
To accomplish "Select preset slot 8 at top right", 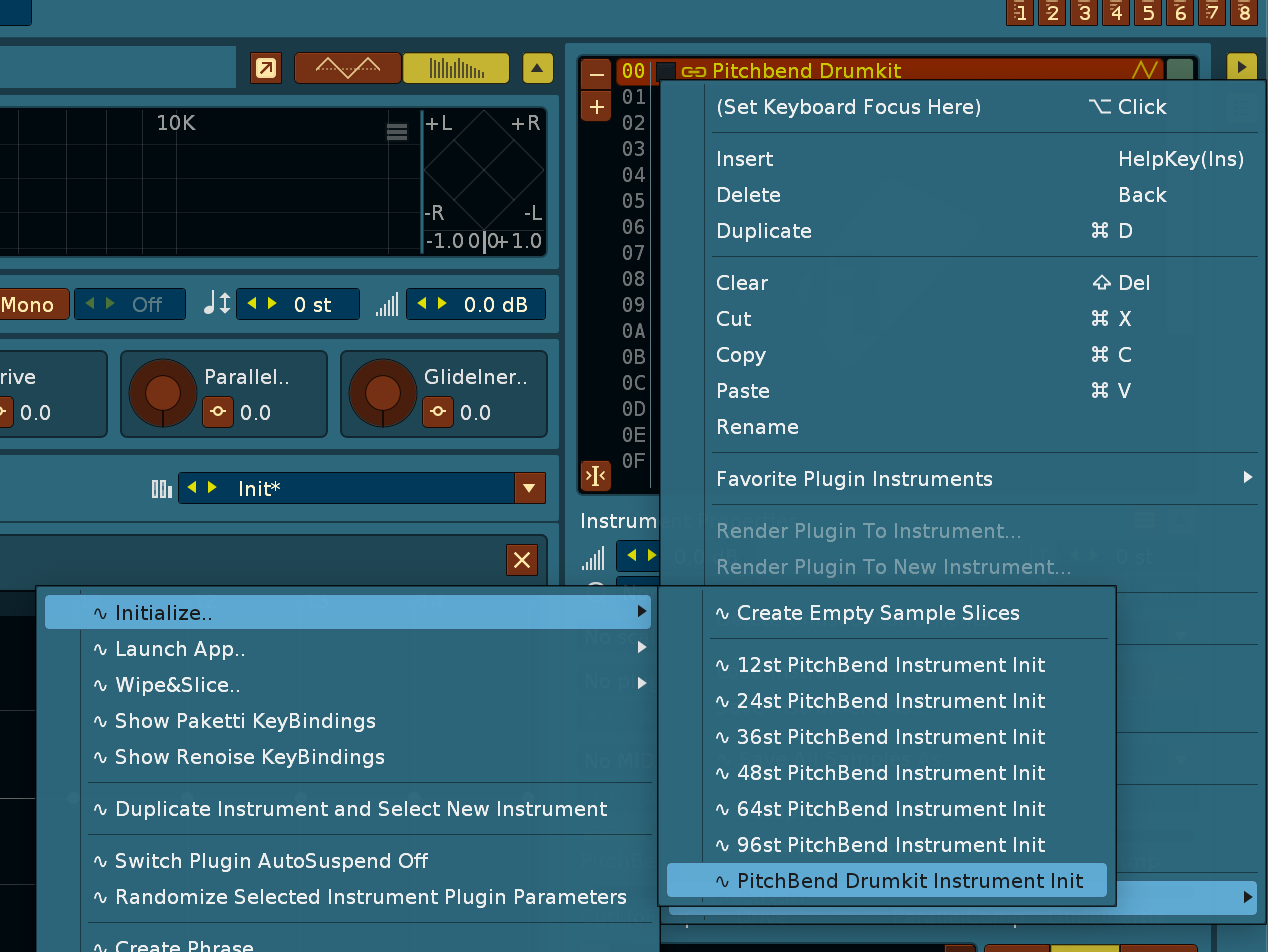I will [1244, 13].
